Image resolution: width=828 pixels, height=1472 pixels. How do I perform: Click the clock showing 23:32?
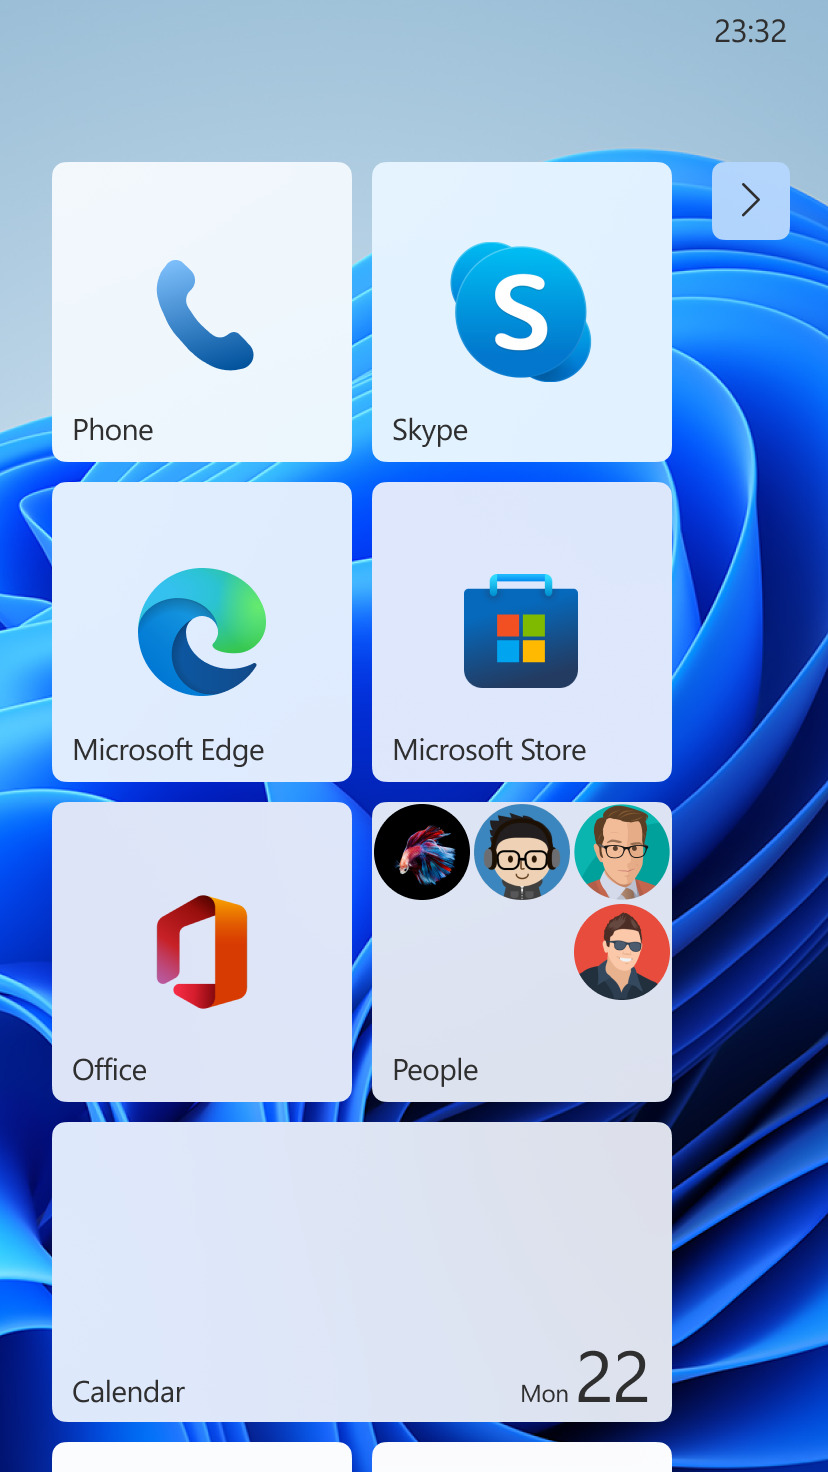[x=750, y=32]
